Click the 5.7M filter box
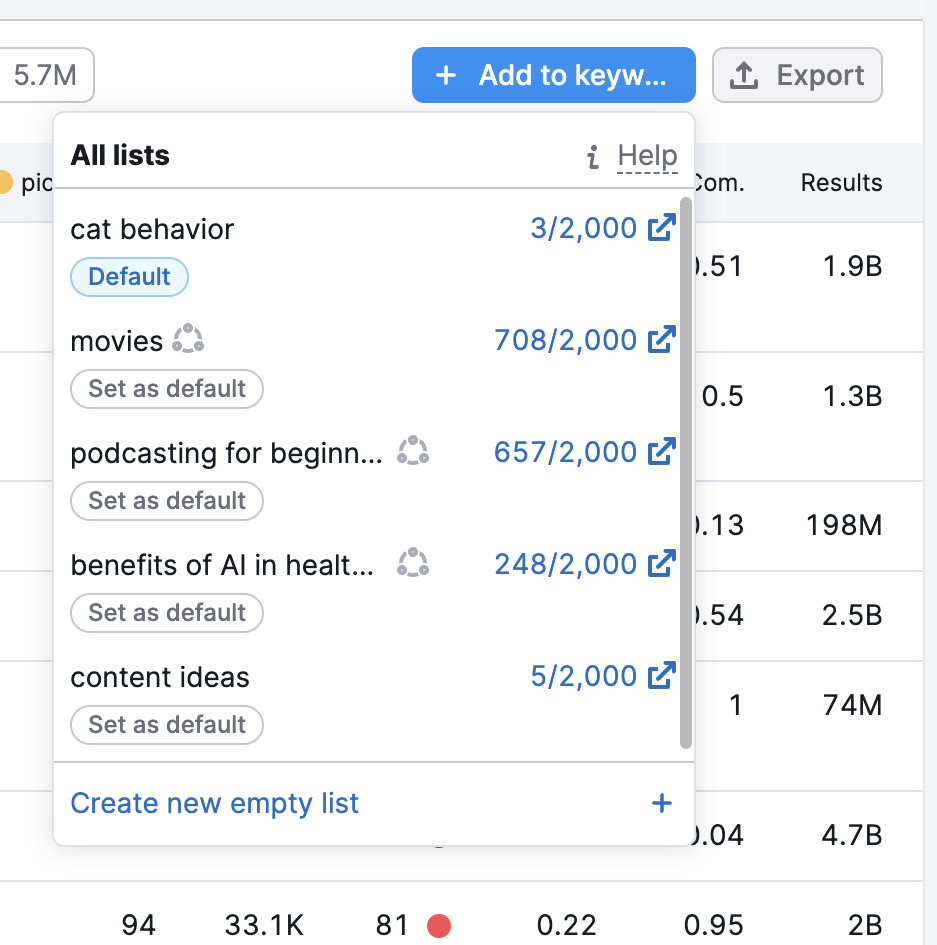This screenshot has height=945, width=937. coord(45,75)
